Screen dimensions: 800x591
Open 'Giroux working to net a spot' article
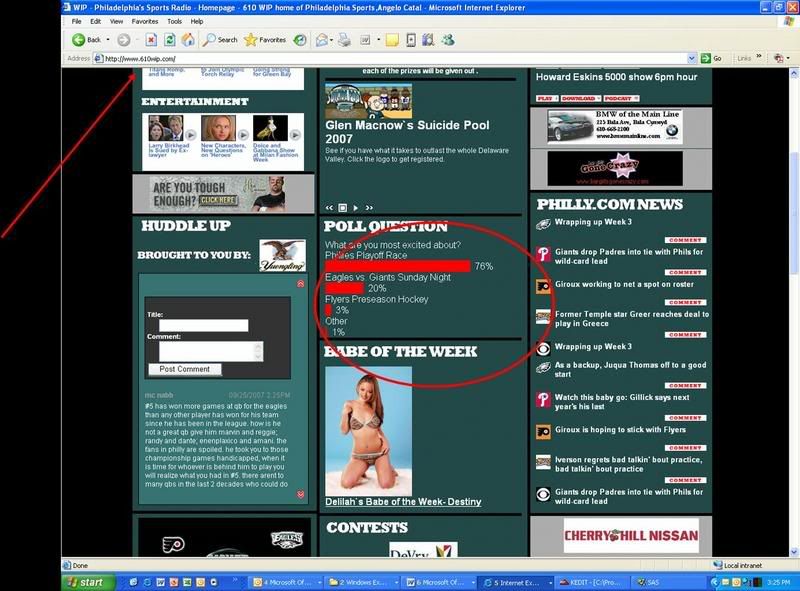tap(624, 284)
